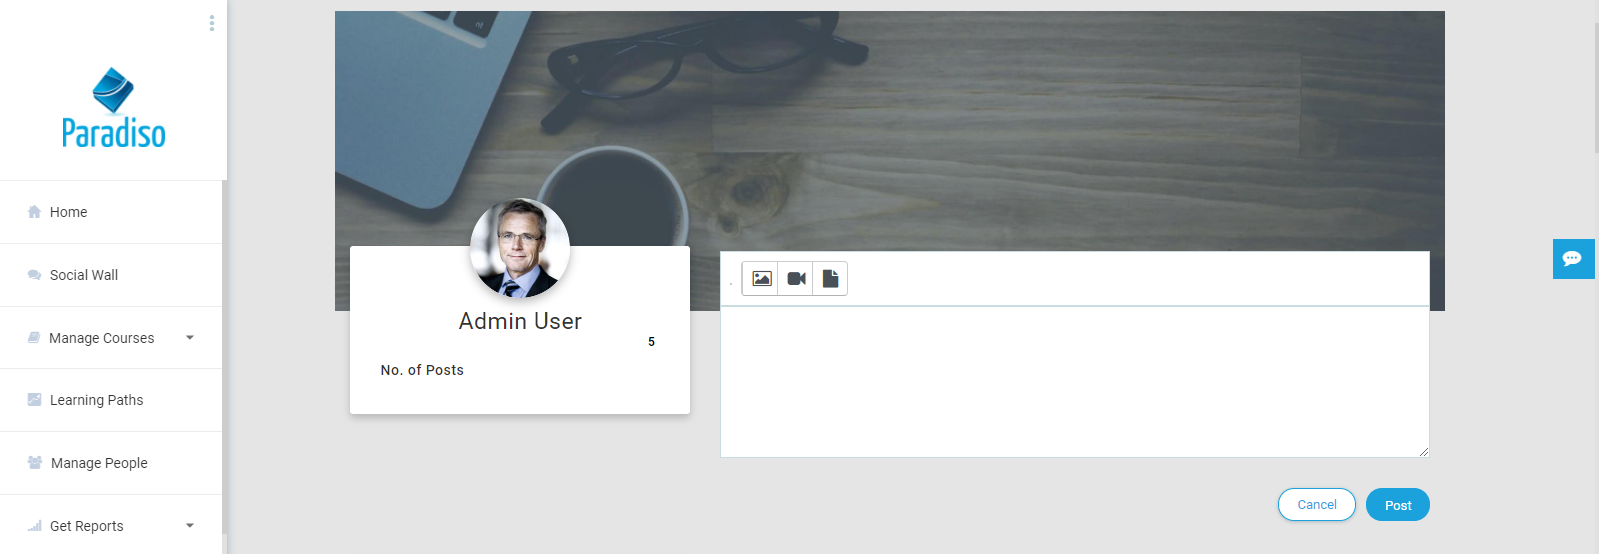Open Social Wall from sidebar
This screenshot has width=1599, height=554.
[x=84, y=275]
